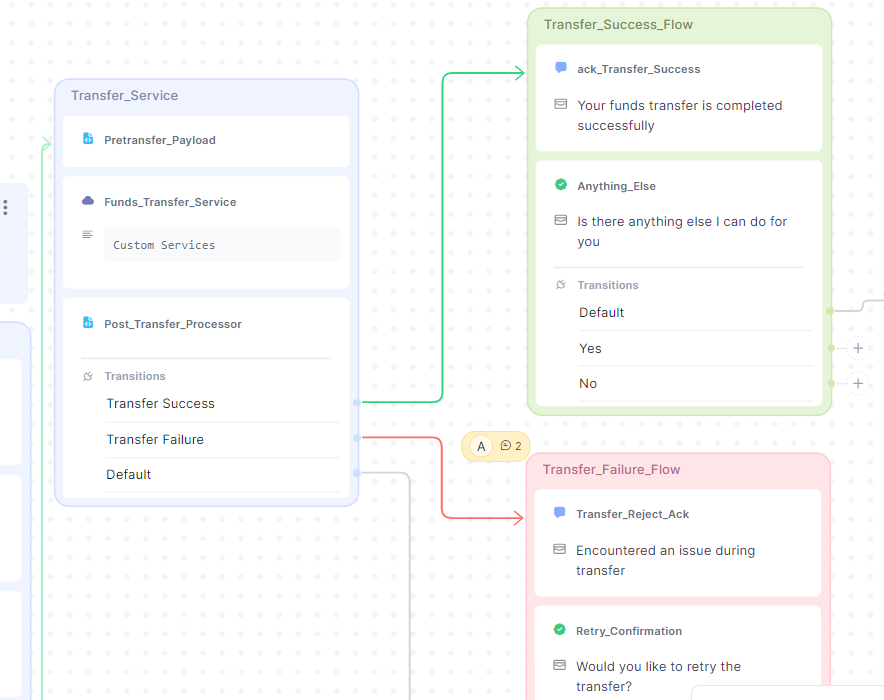Select the Transfer Success transition row
884x700 pixels.
(161, 404)
